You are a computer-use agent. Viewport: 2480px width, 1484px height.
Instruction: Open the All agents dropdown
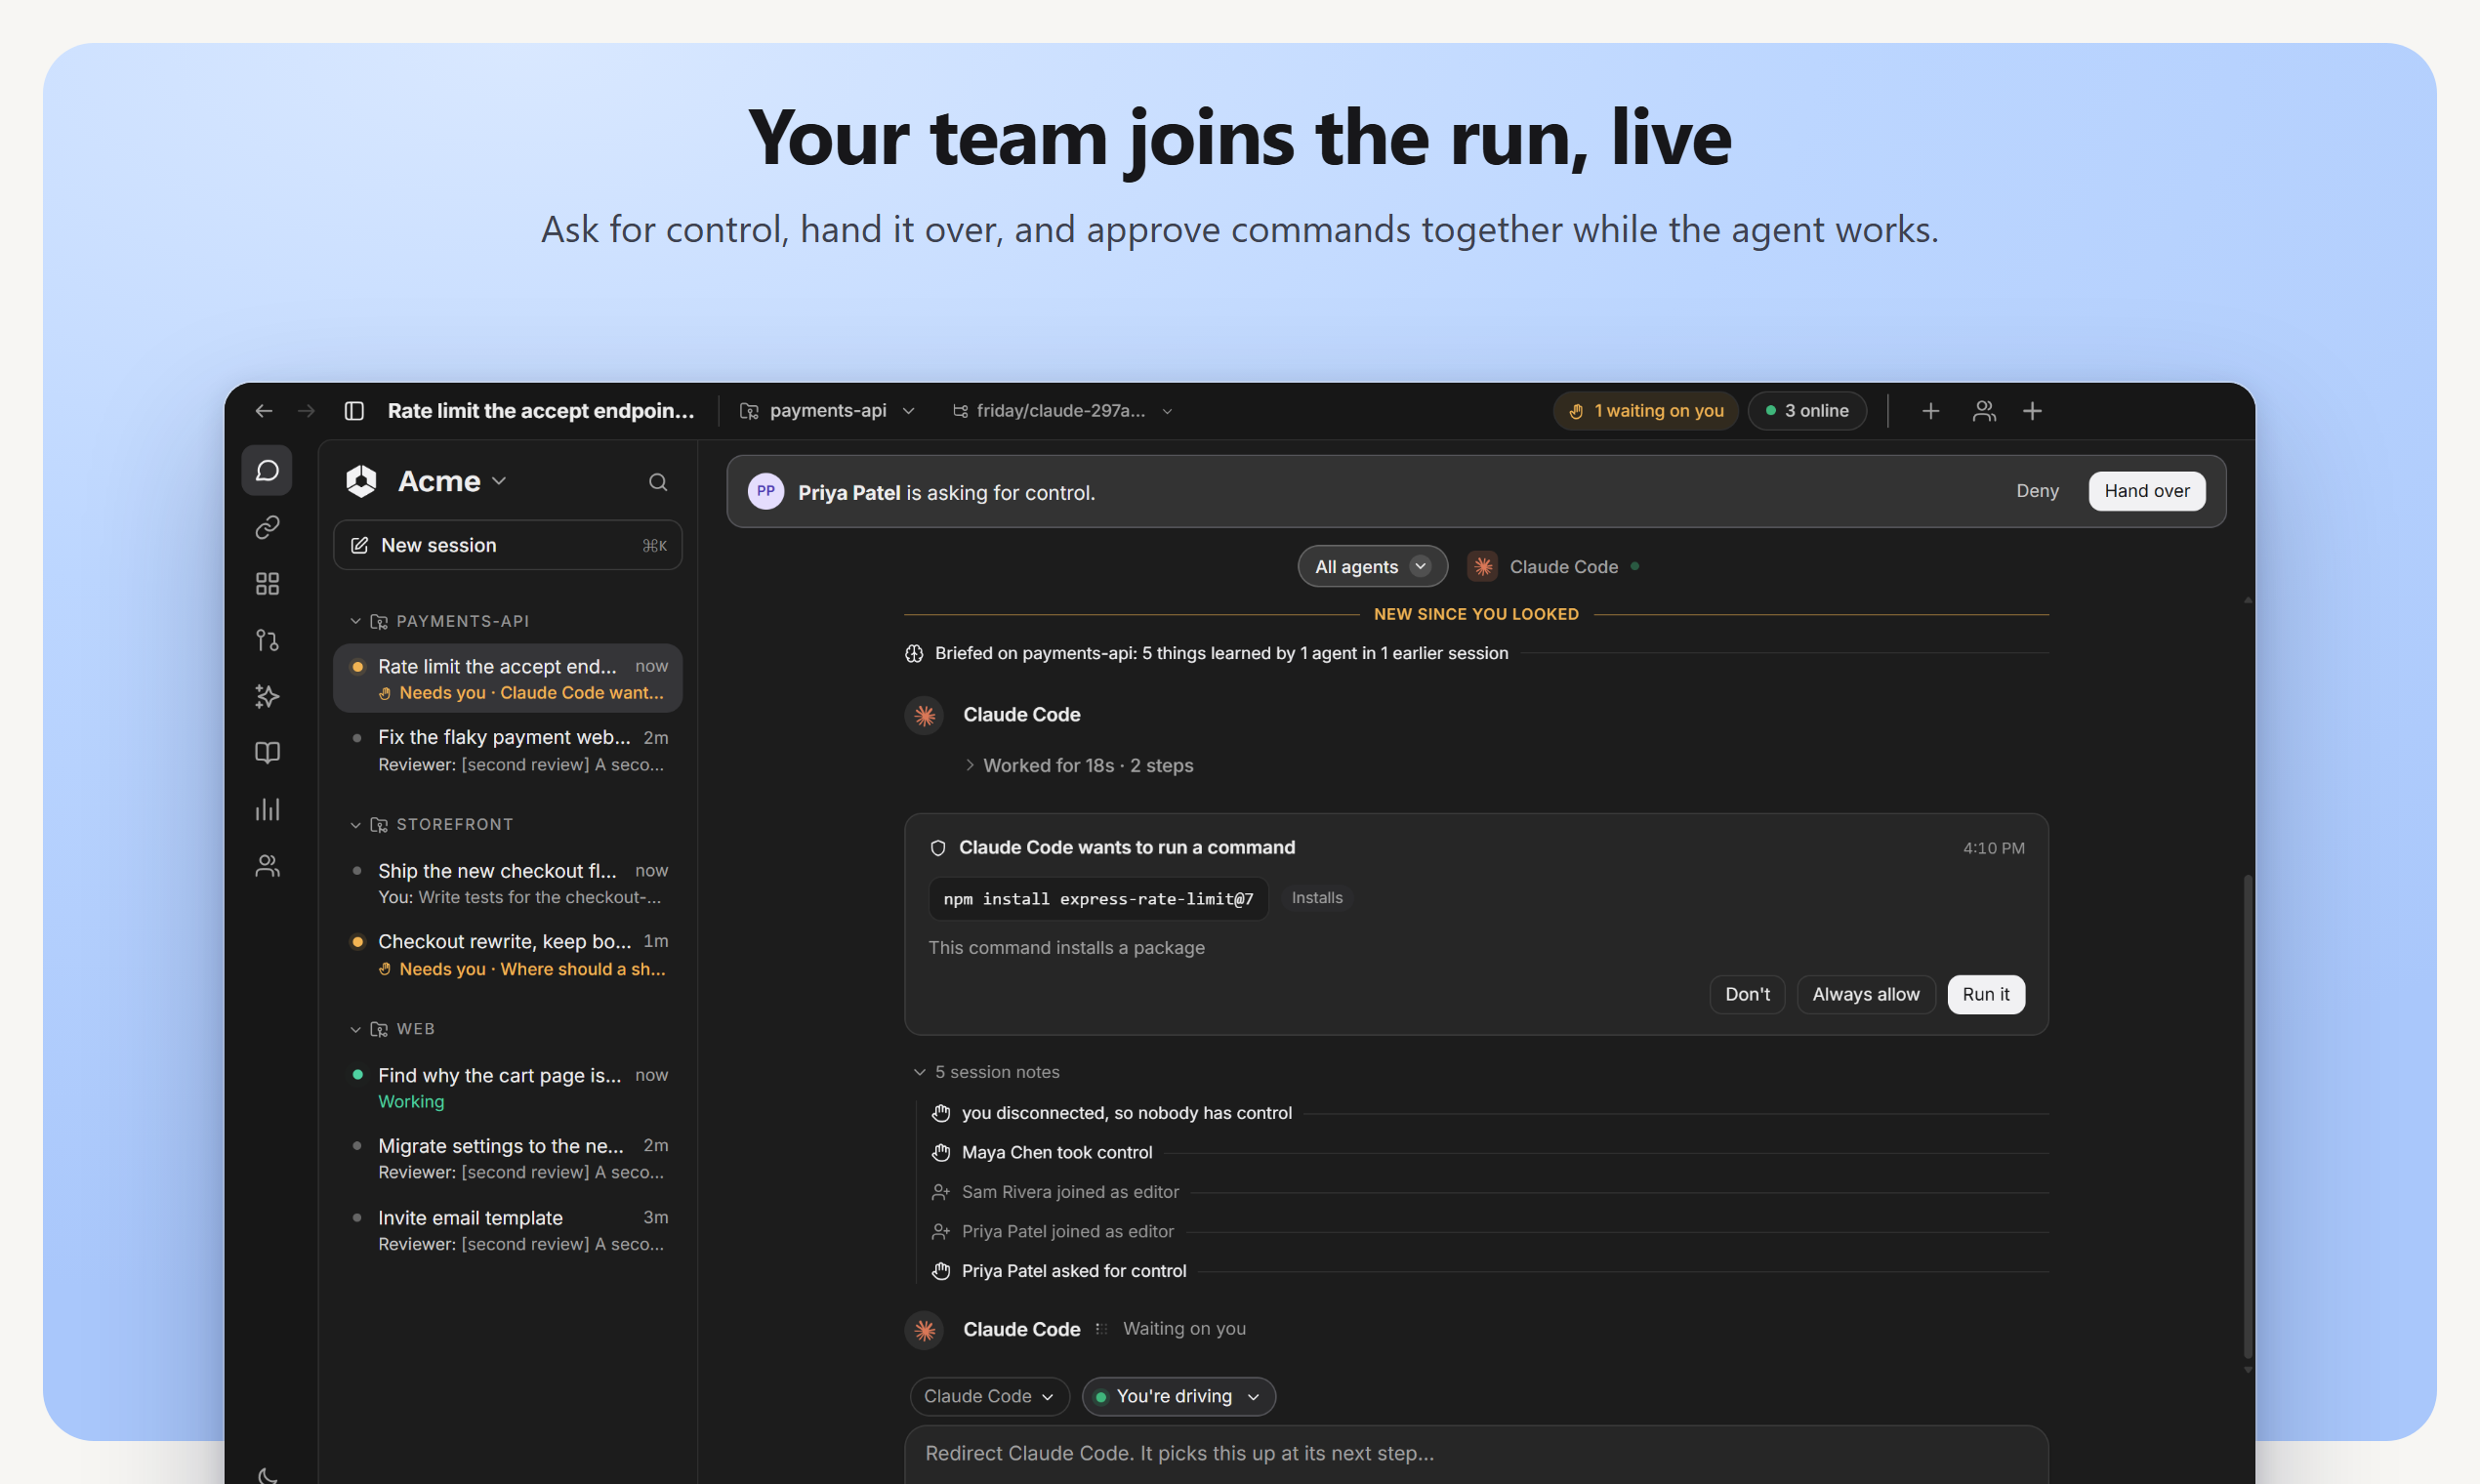[x=1372, y=567]
